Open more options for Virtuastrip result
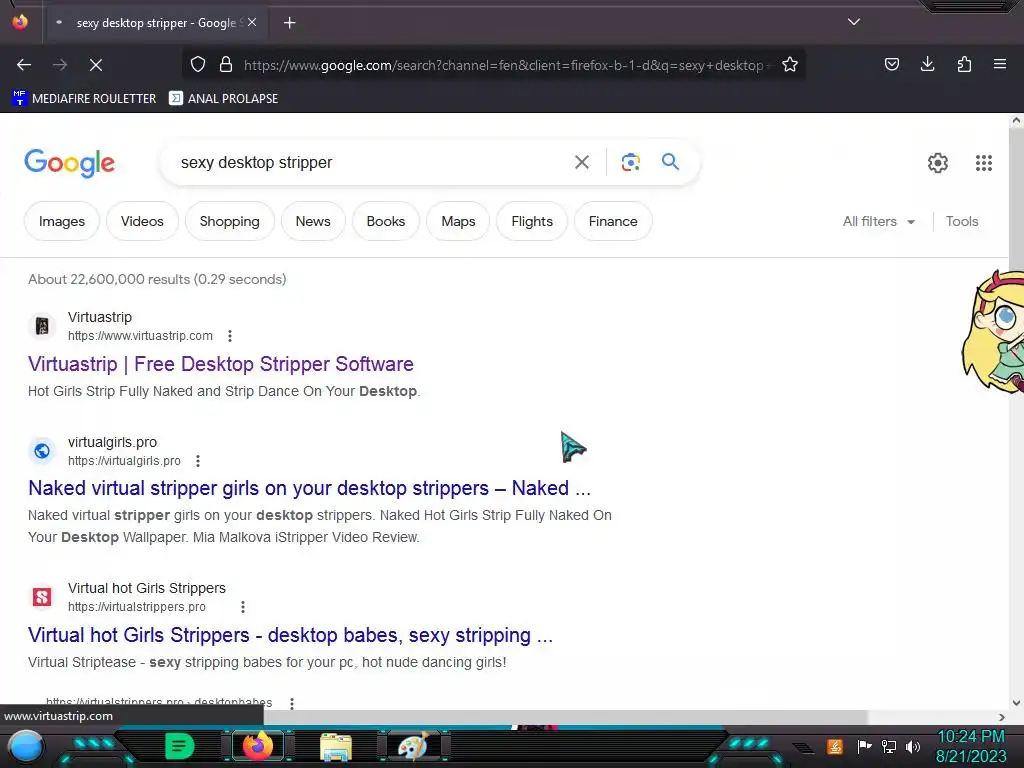 230,336
